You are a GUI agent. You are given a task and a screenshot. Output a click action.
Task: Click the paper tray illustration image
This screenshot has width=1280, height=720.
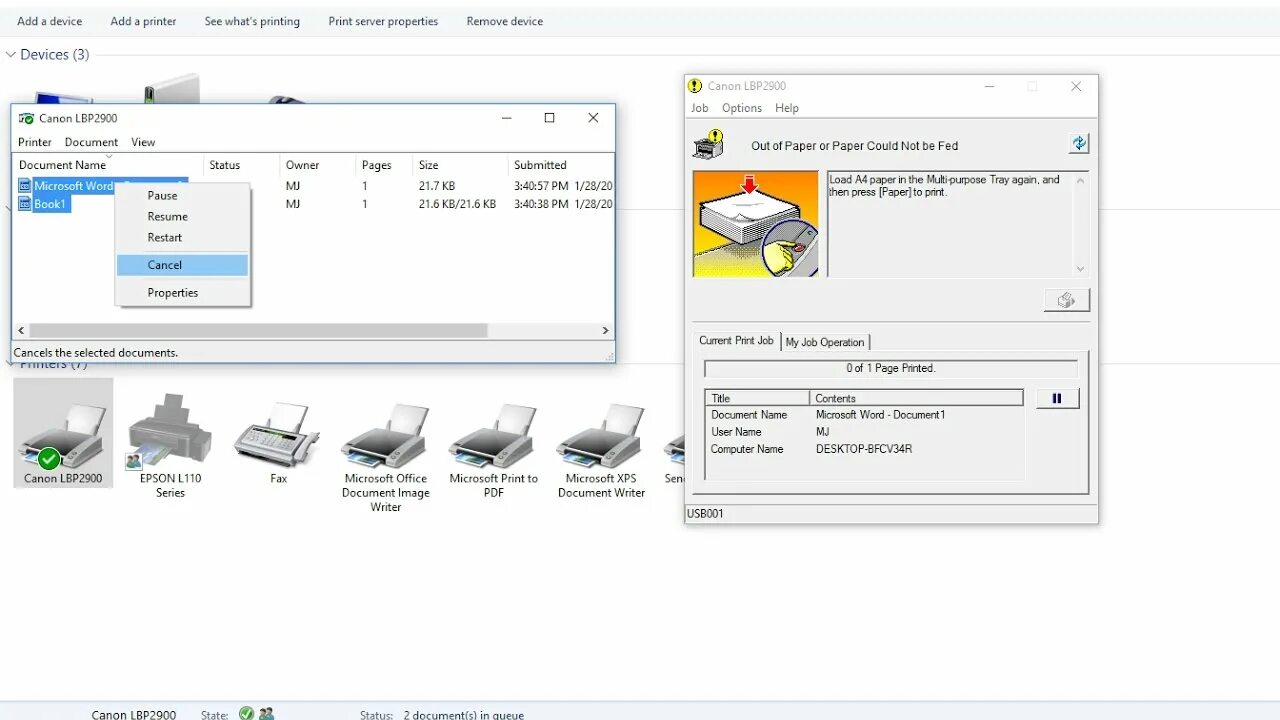pyautogui.click(x=756, y=224)
